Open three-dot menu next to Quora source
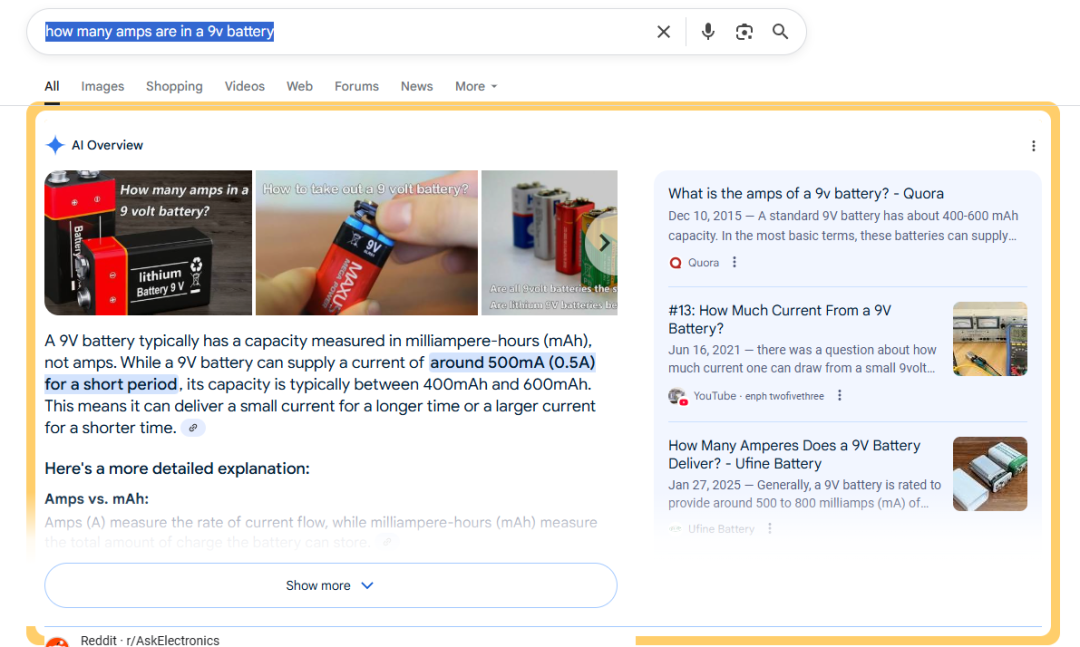This screenshot has height=647, width=1080. pos(734,263)
